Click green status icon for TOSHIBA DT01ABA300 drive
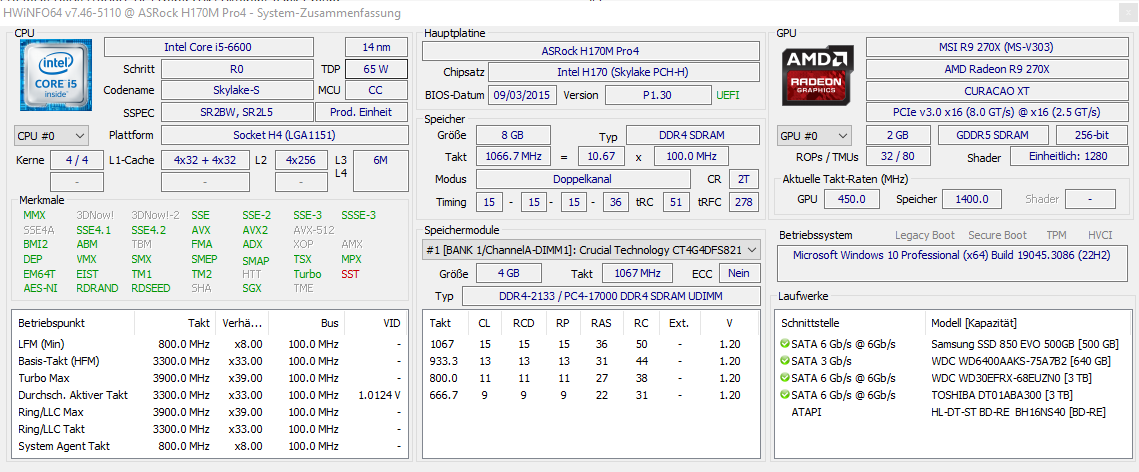 tap(784, 395)
